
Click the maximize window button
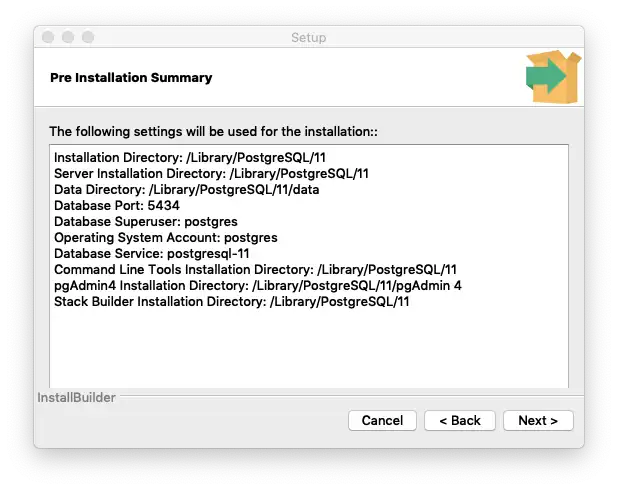click(88, 38)
